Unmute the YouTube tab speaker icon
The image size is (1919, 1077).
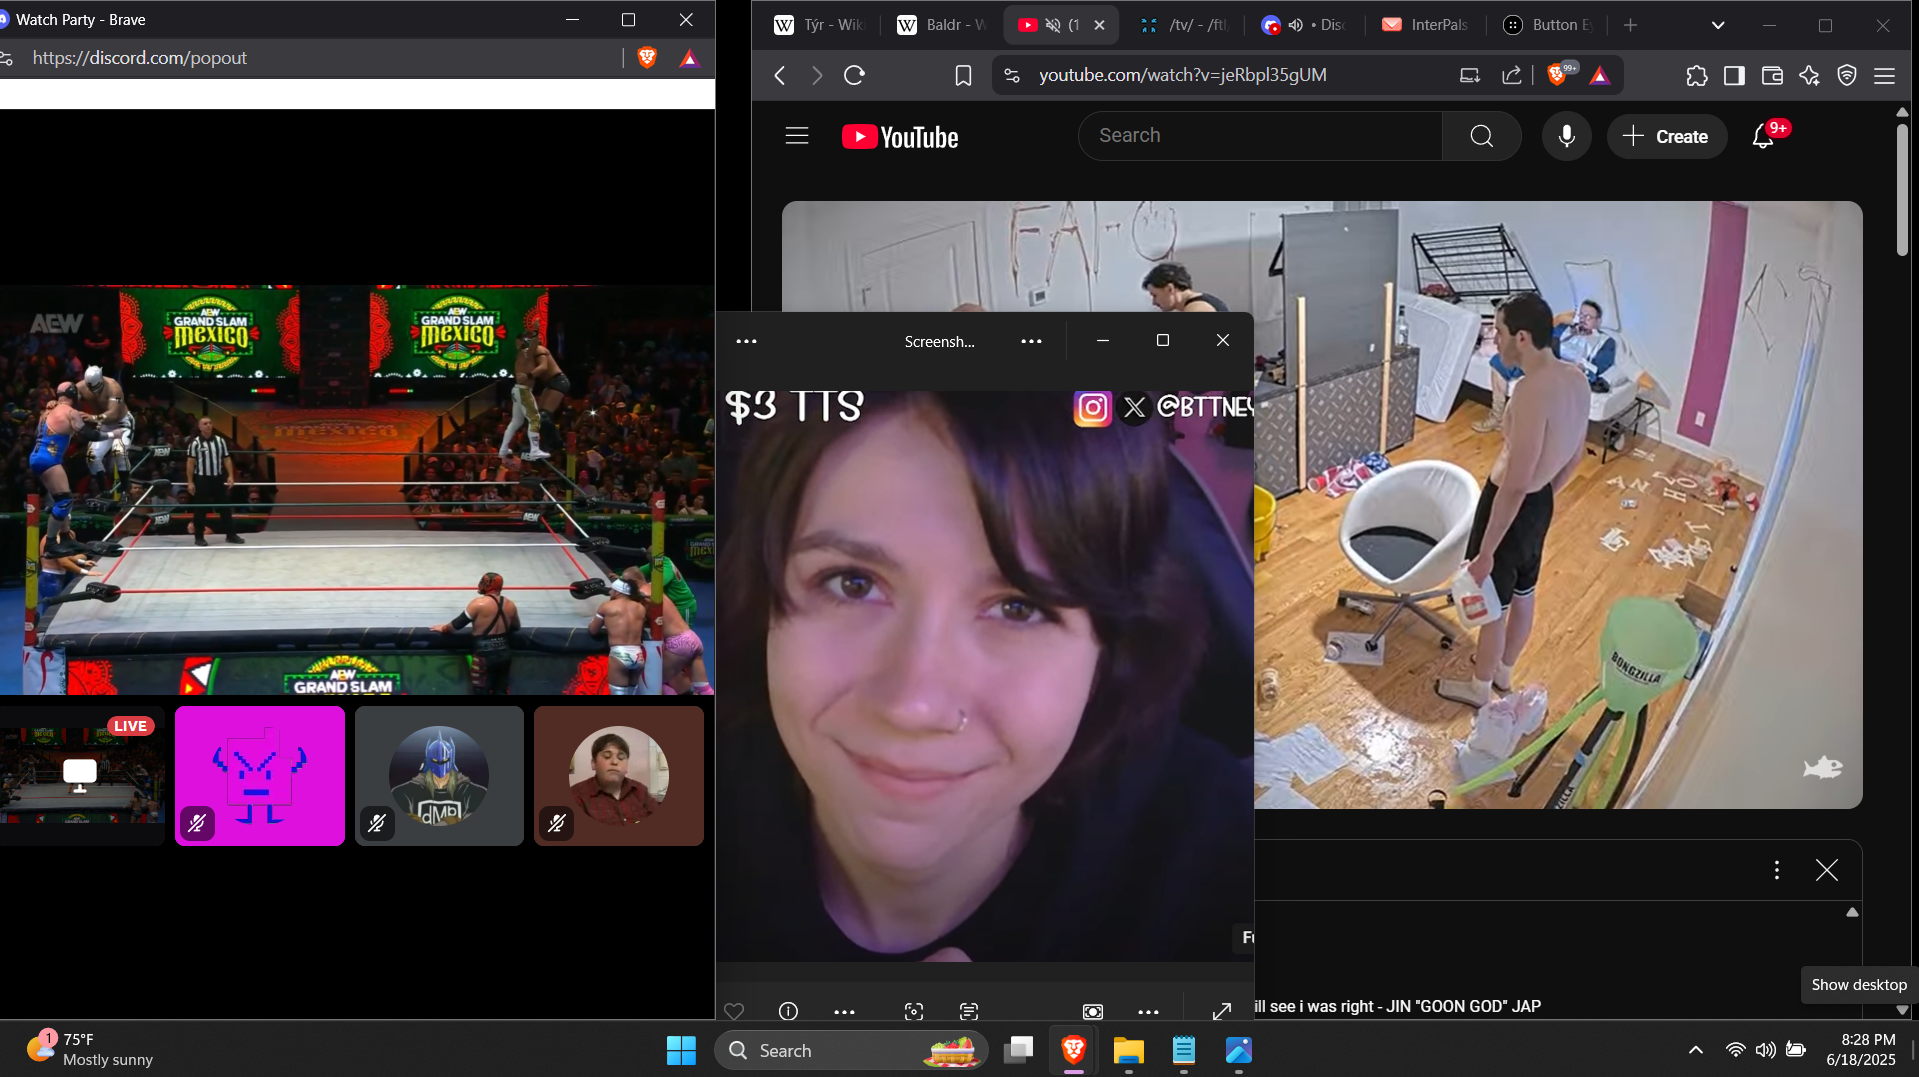[x=1053, y=25]
